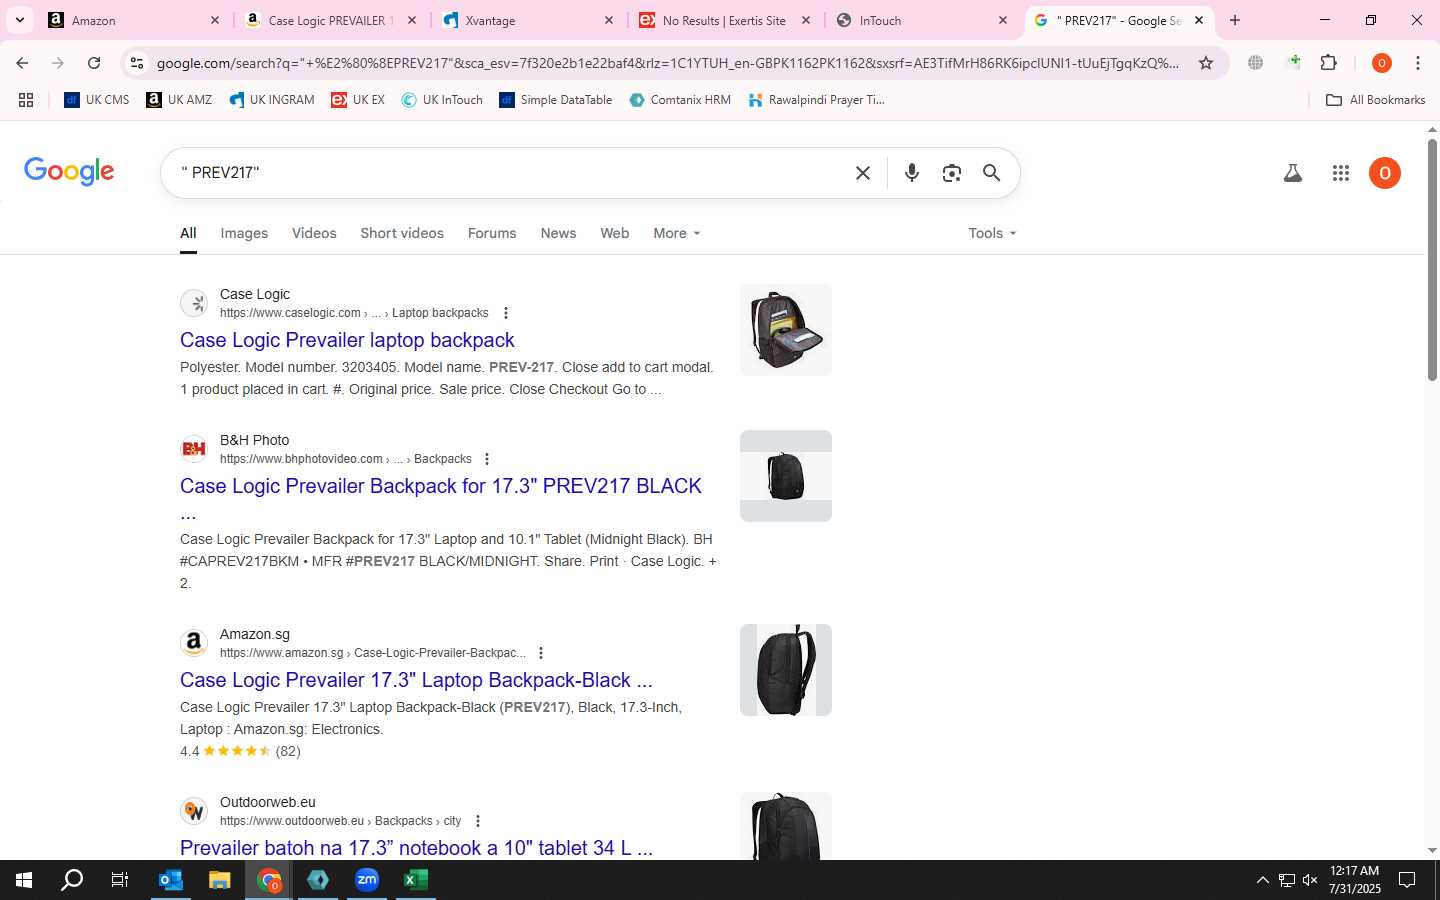
Task: Open Excel from taskbar
Action: coord(416,880)
